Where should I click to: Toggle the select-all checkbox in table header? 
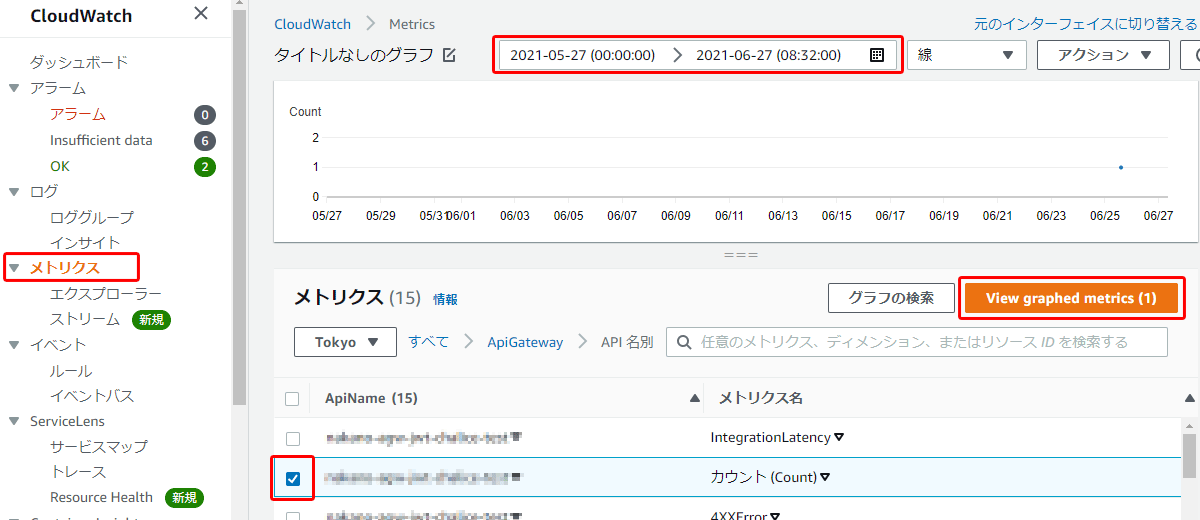292,398
